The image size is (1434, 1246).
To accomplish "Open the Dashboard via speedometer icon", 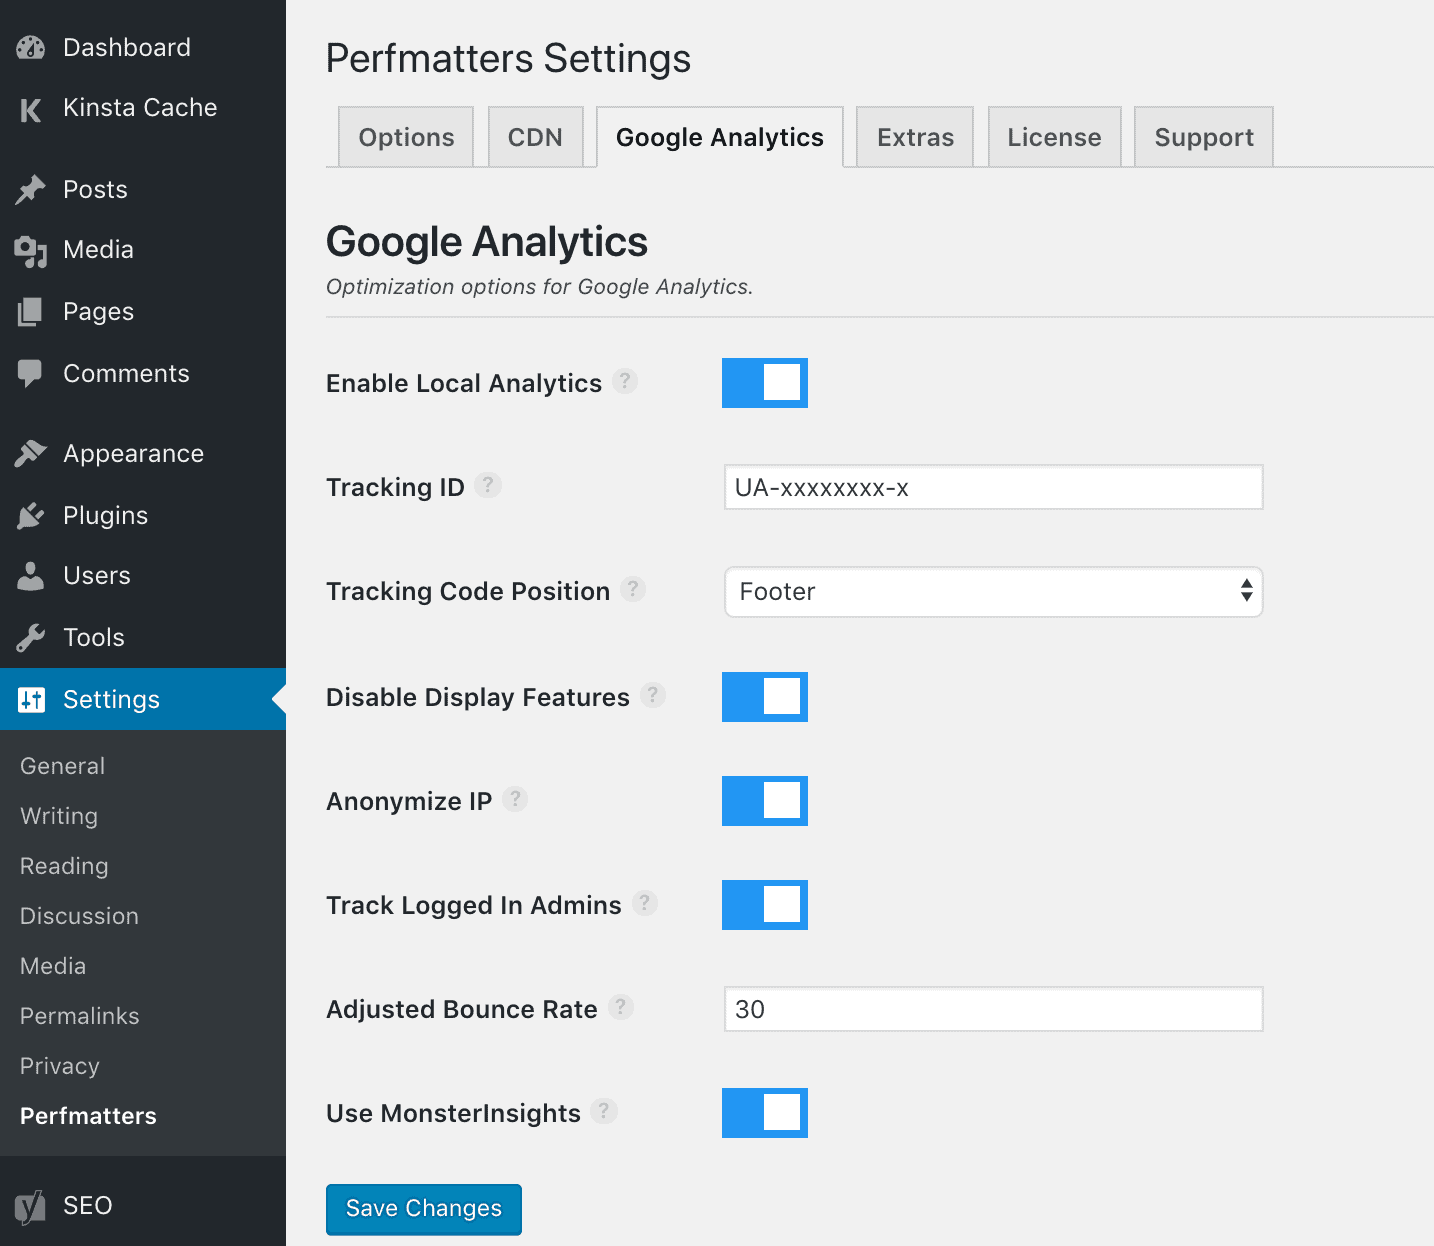I will coord(31,47).
